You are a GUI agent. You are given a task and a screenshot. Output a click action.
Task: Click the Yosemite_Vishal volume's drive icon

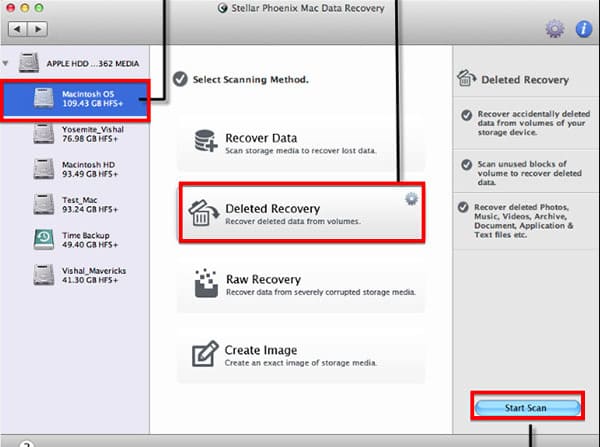pos(44,134)
